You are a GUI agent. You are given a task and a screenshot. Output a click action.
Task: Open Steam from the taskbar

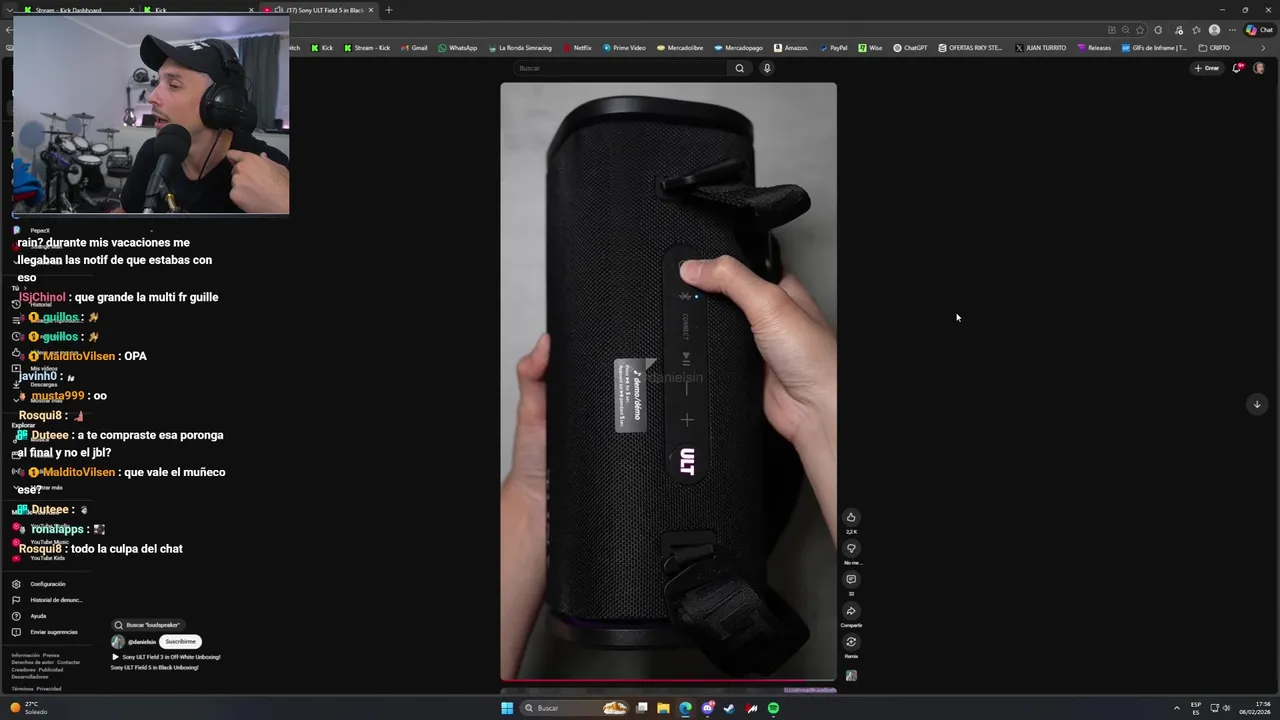tap(729, 708)
